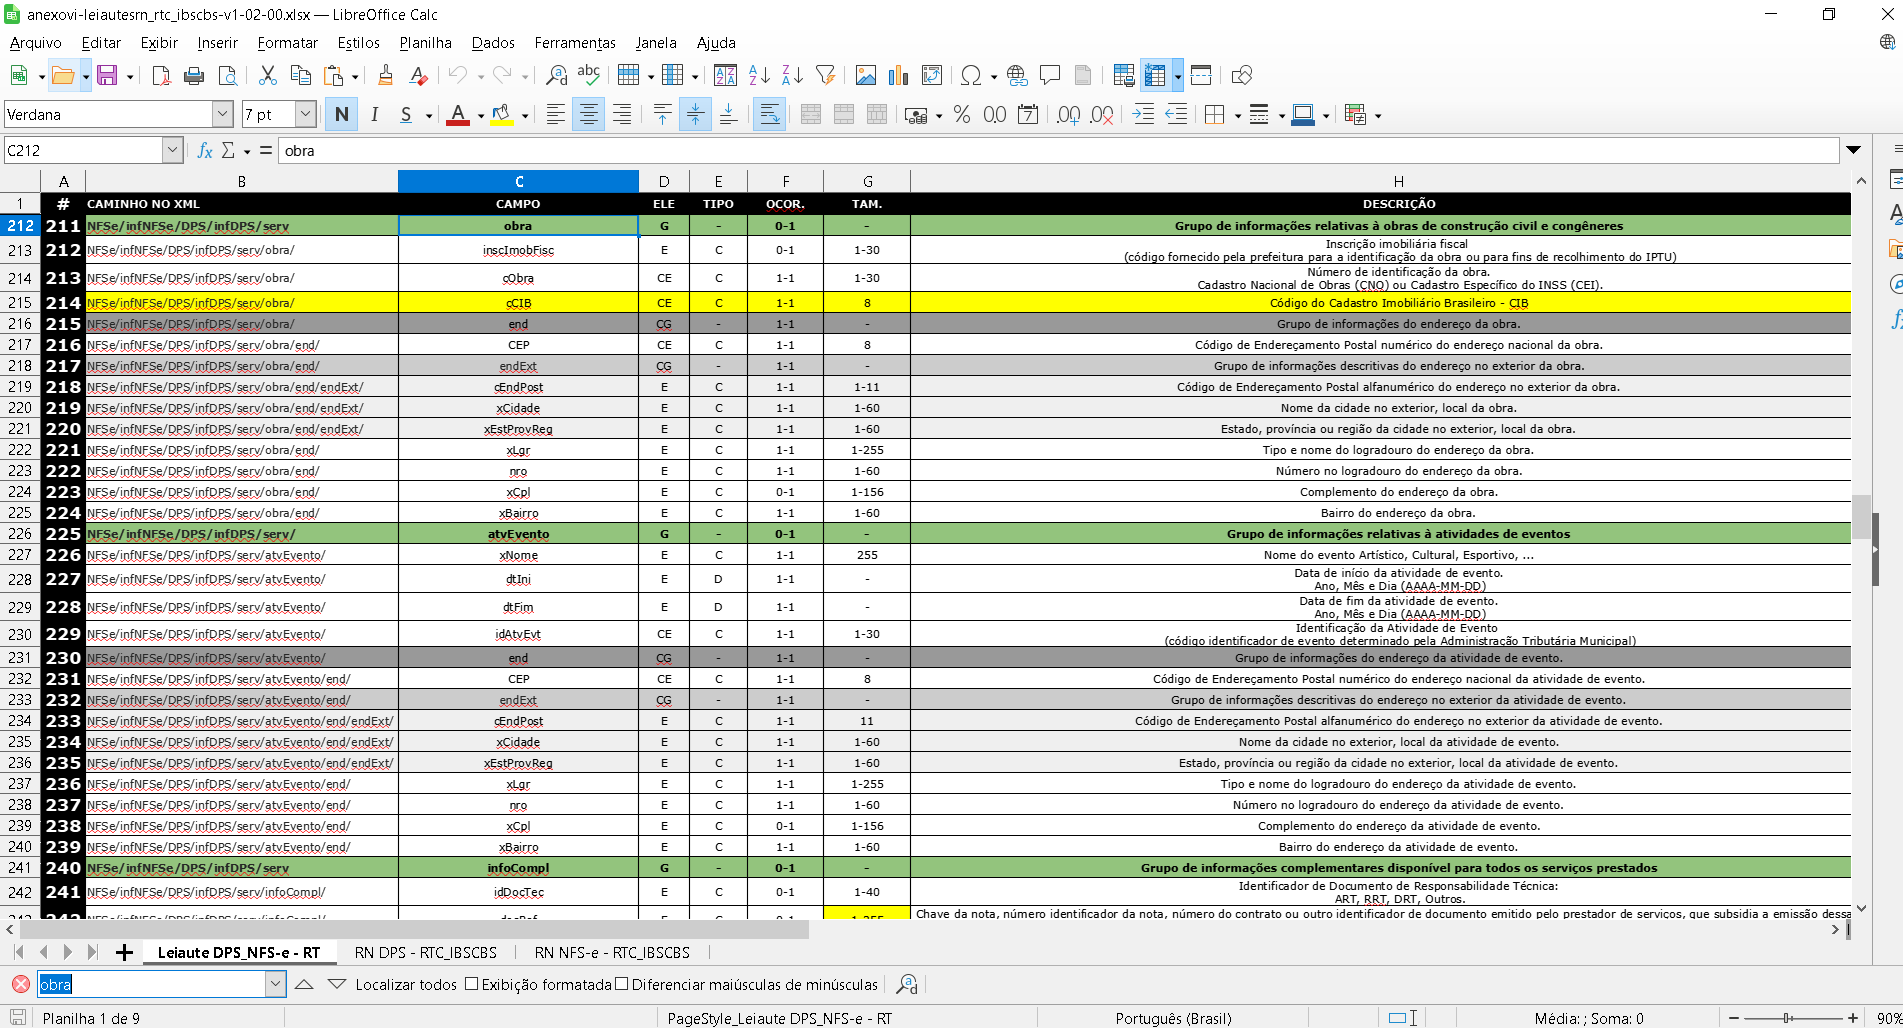Insert a chart using toolbar icon
Image resolution: width=1903 pixels, height=1028 pixels.
click(x=898, y=76)
